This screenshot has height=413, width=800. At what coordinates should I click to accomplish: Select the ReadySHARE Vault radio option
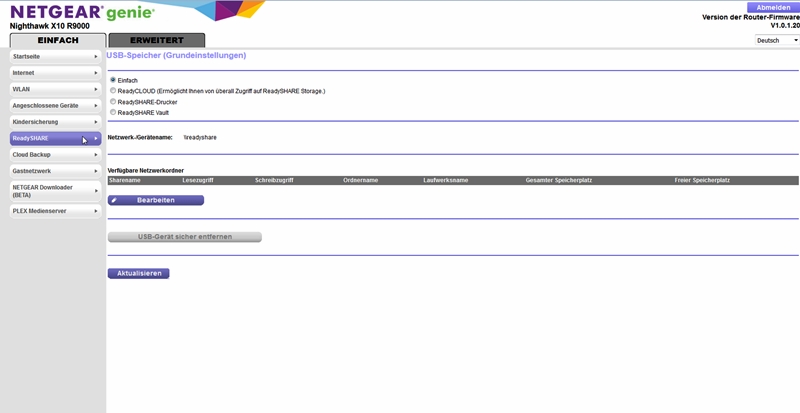(112, 113)
